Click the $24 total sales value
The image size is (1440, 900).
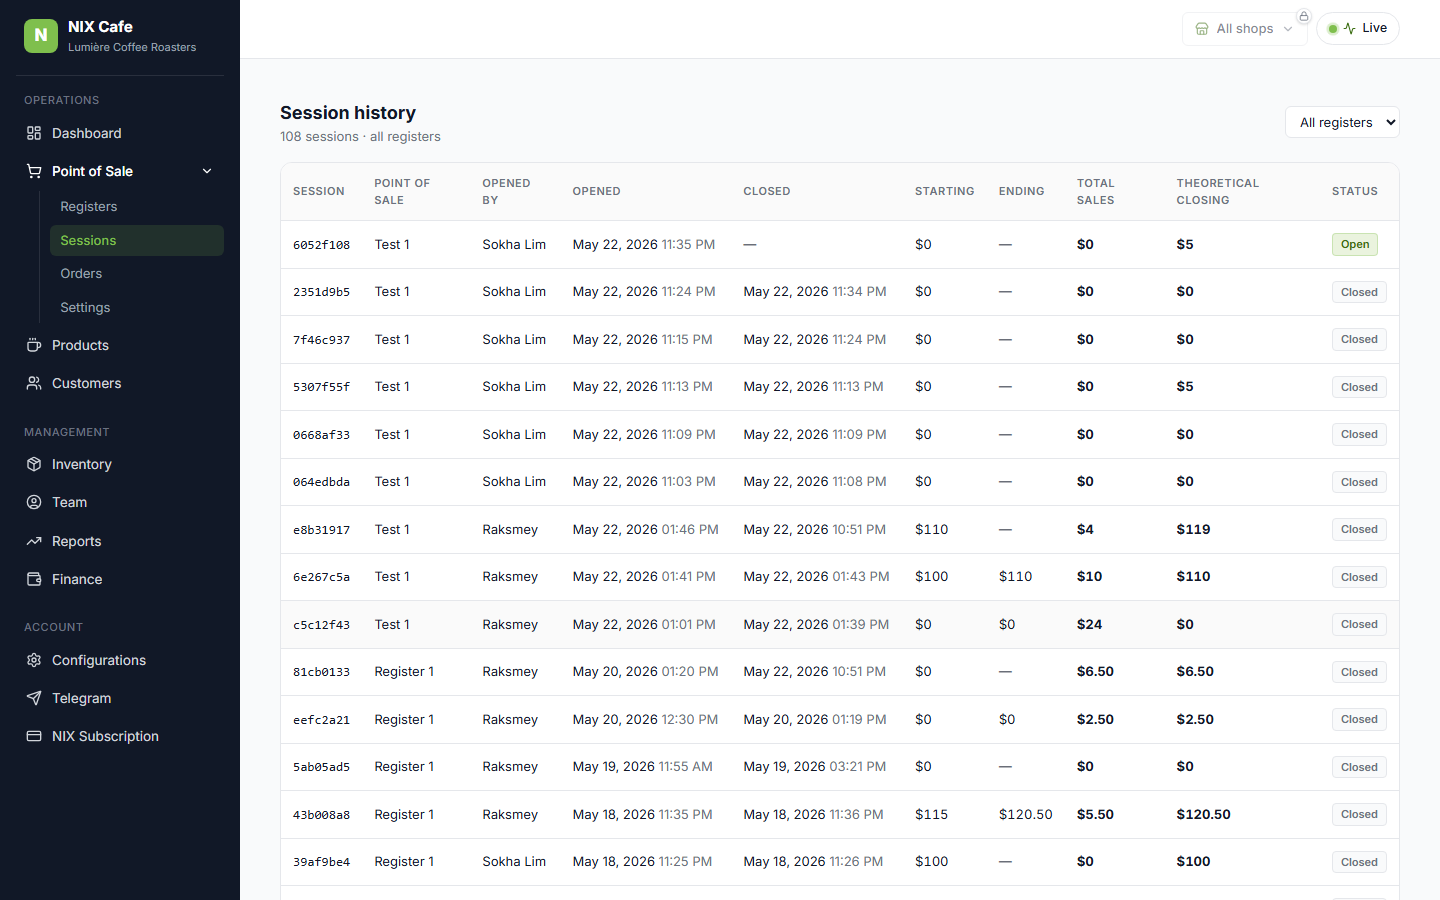tap(1089, 624)
